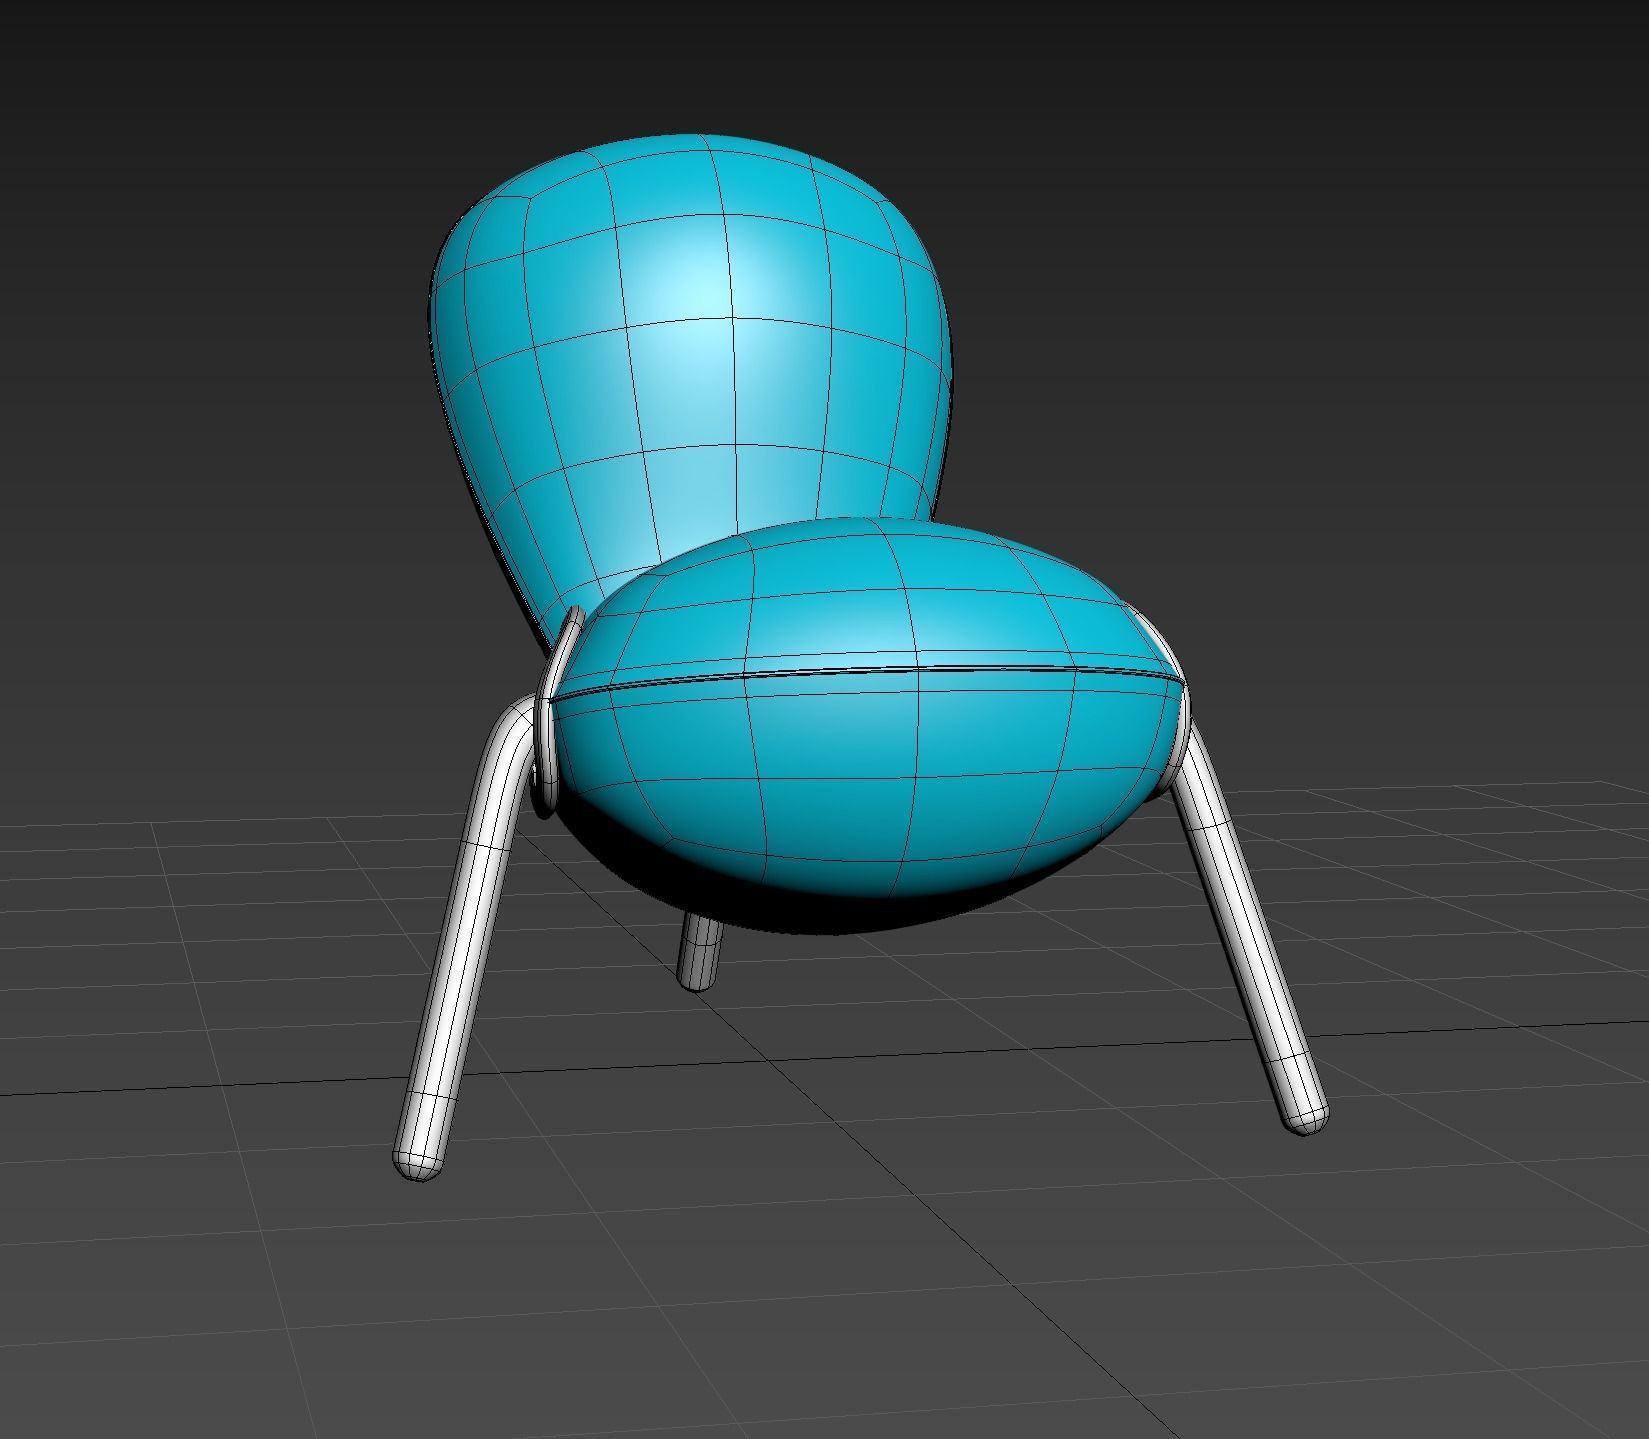The image size is (1649, 1439).
Task: Select the short rear center leg
Action: pyautogui.click(x=700, y=950)
